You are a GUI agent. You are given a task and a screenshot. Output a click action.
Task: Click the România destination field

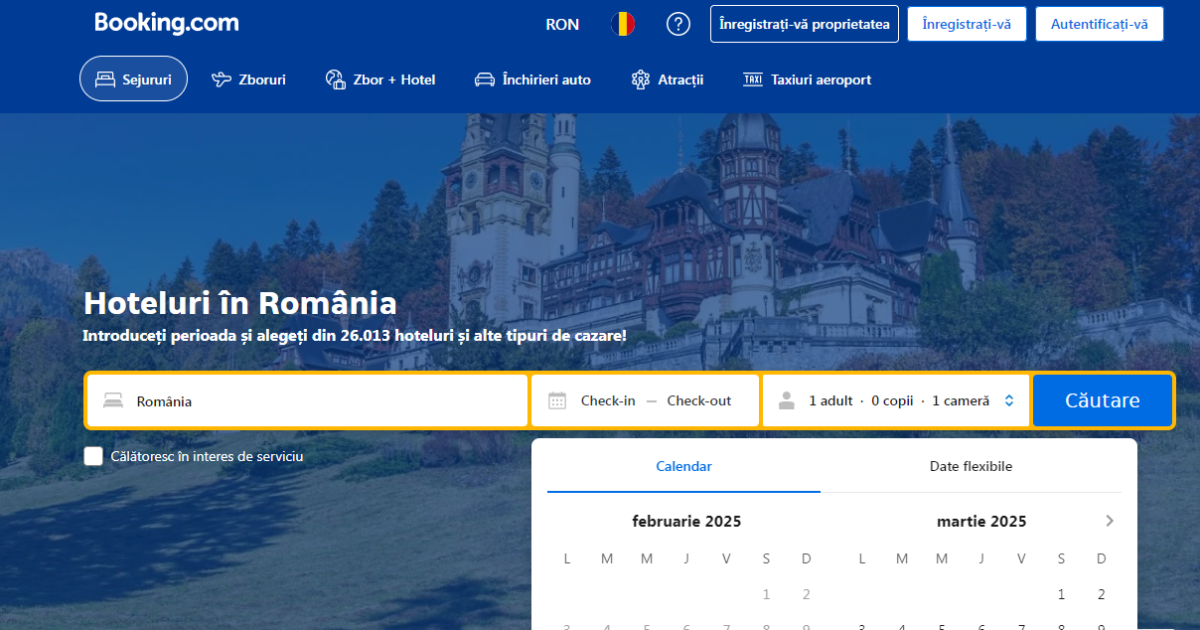(300, 399)
